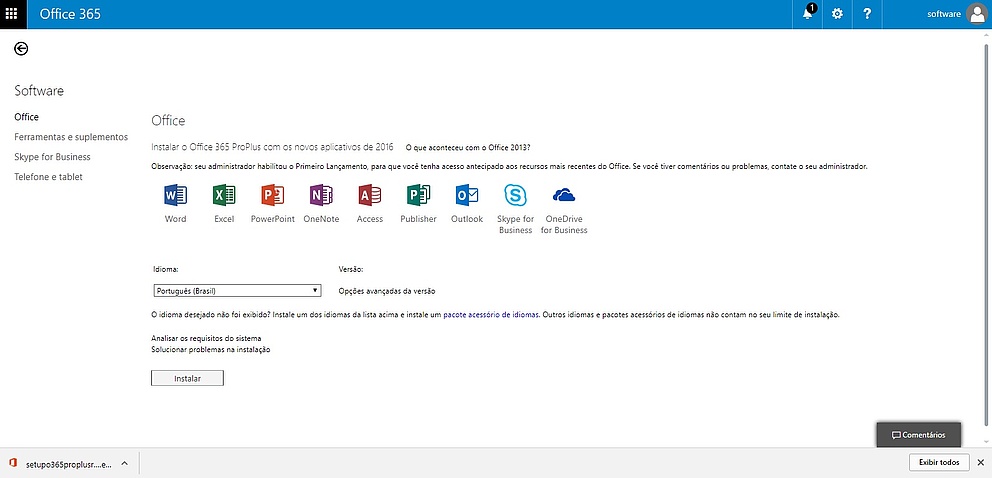Image resolution: width=992 pixels, height=478 pixels.
Task: Click the OneNote application icon
Action: [x=321, y=195]
